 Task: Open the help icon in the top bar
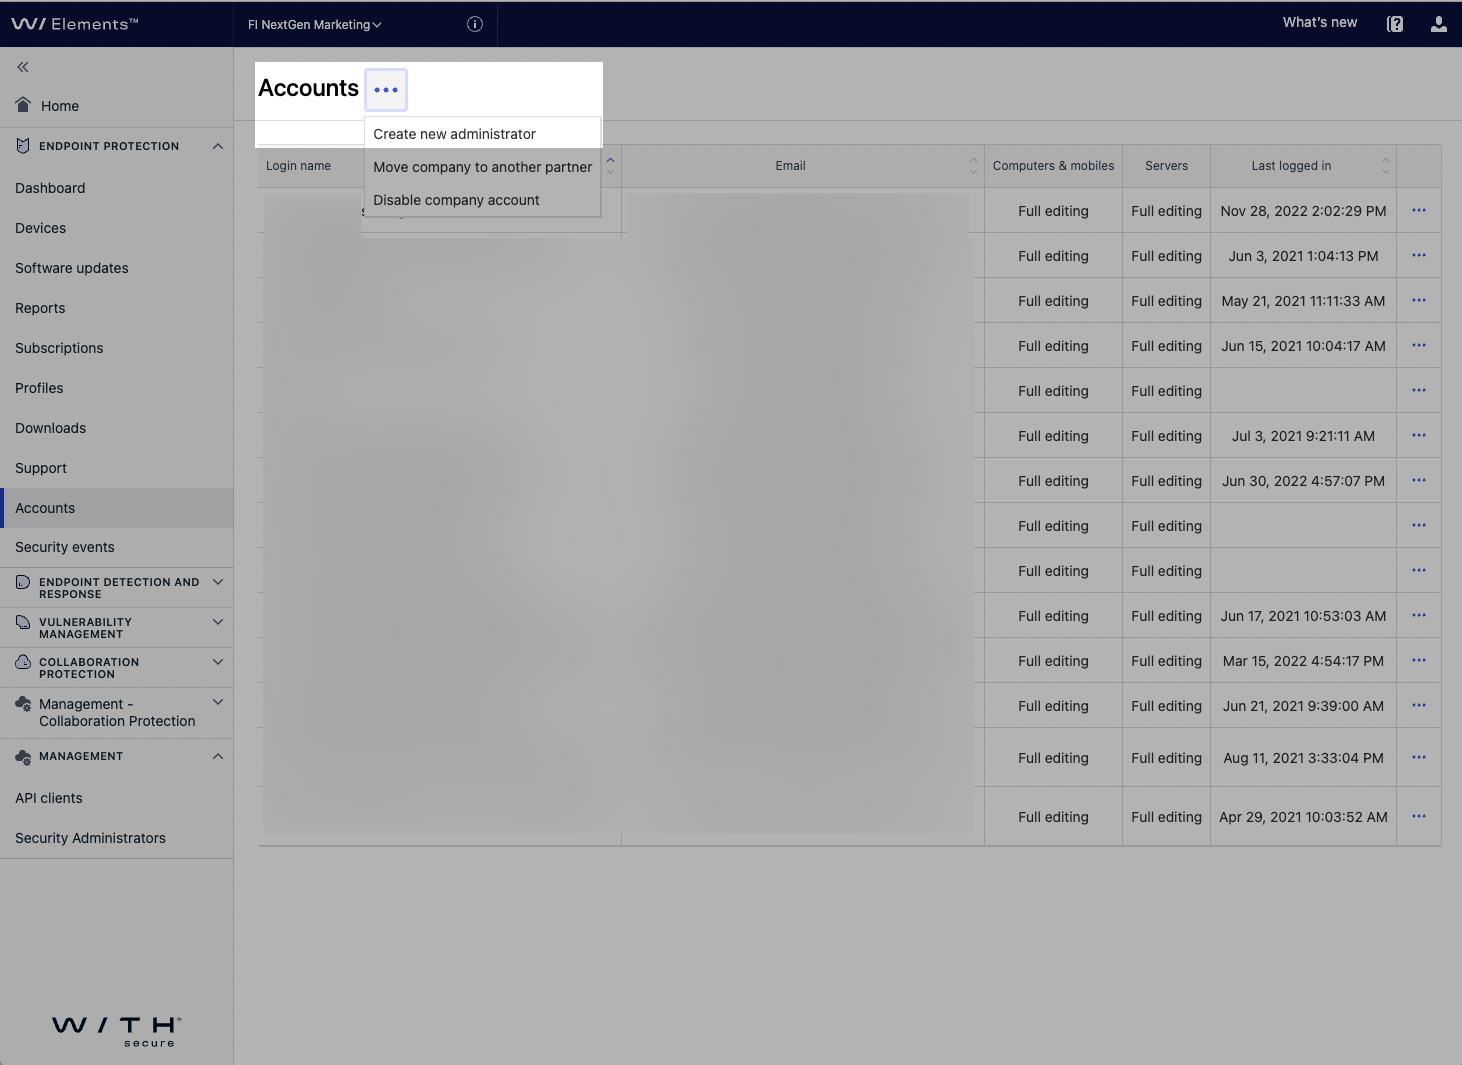(1395, 24)
